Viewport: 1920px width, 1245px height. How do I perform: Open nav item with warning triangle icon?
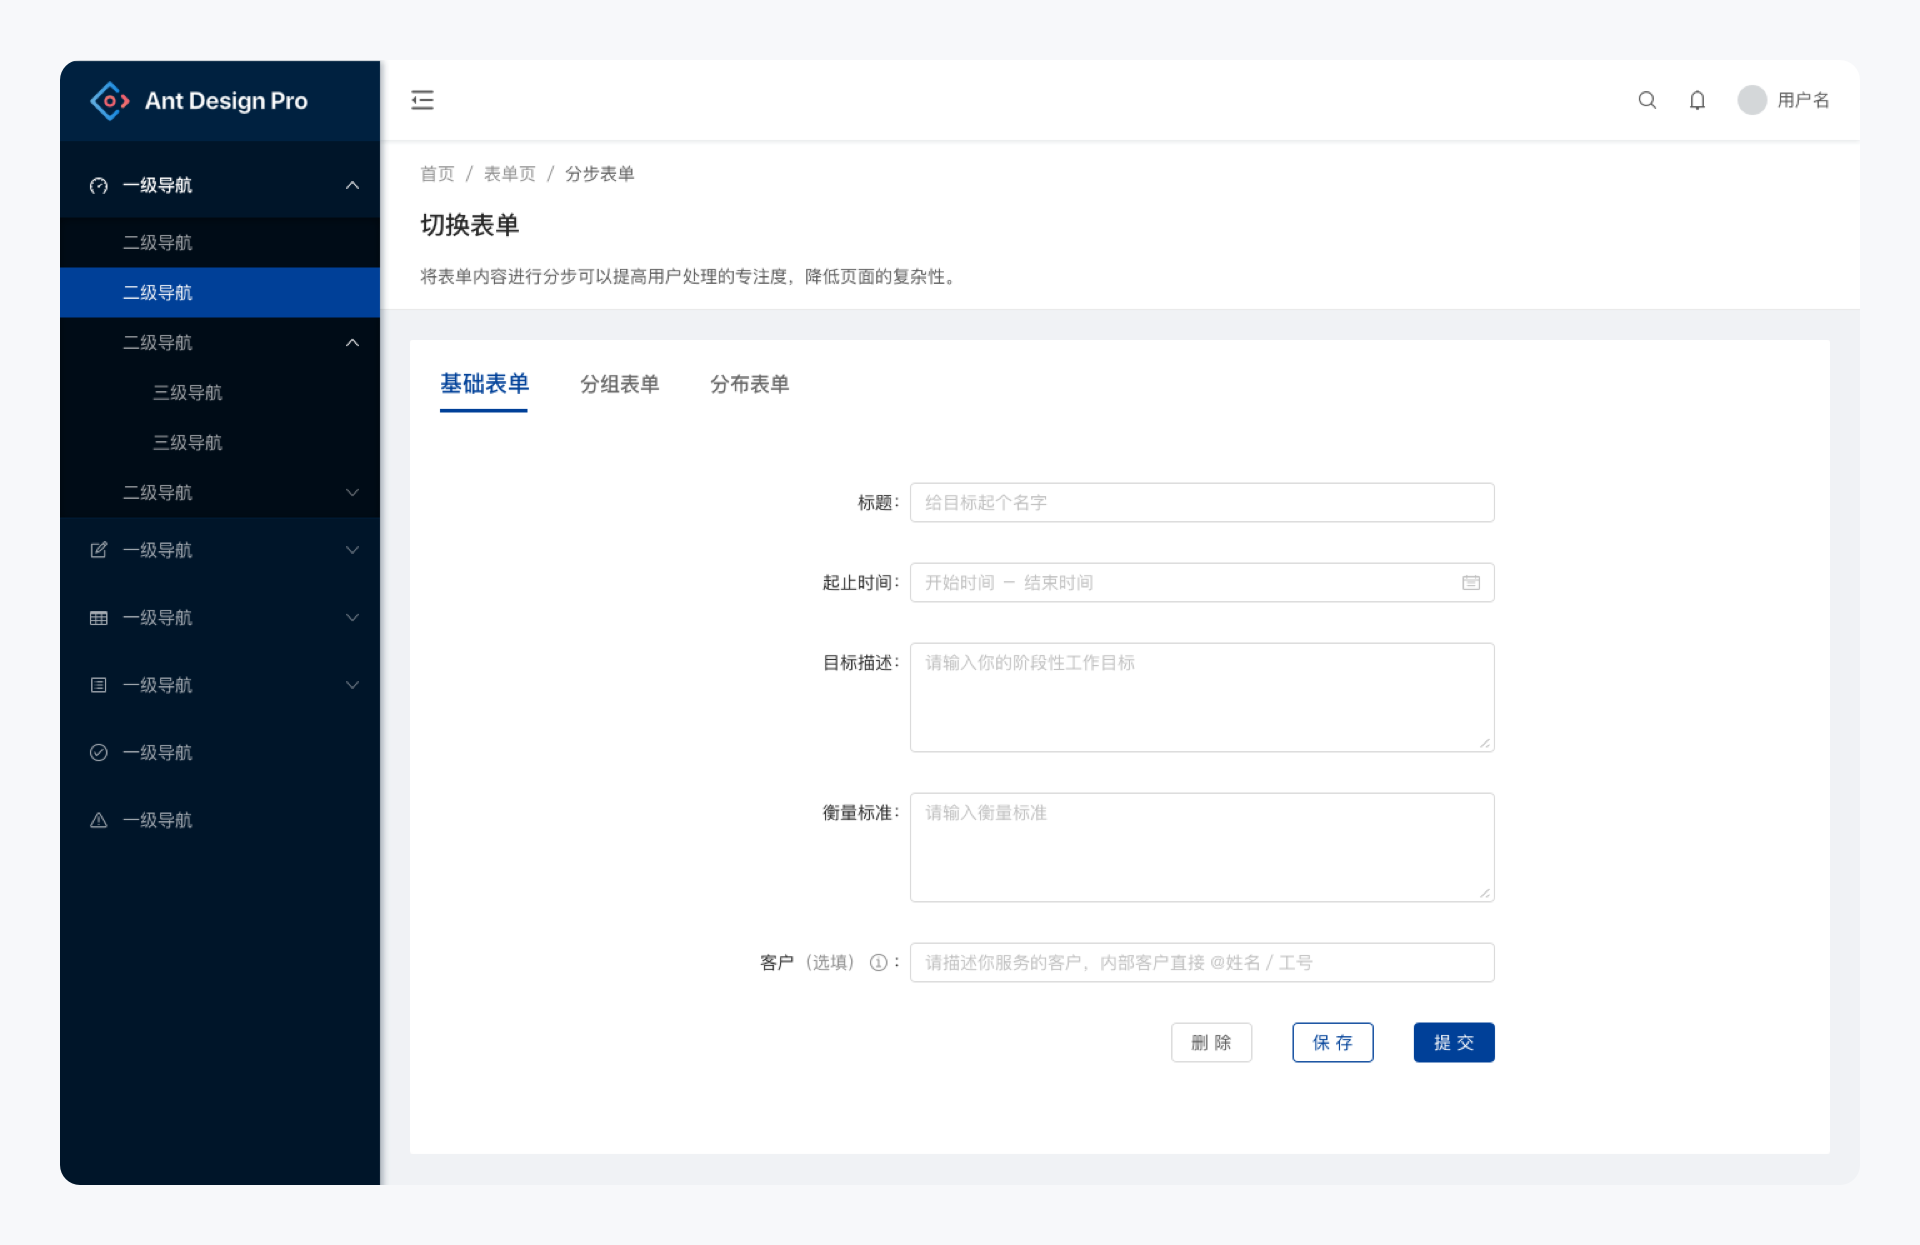point(157,820)
